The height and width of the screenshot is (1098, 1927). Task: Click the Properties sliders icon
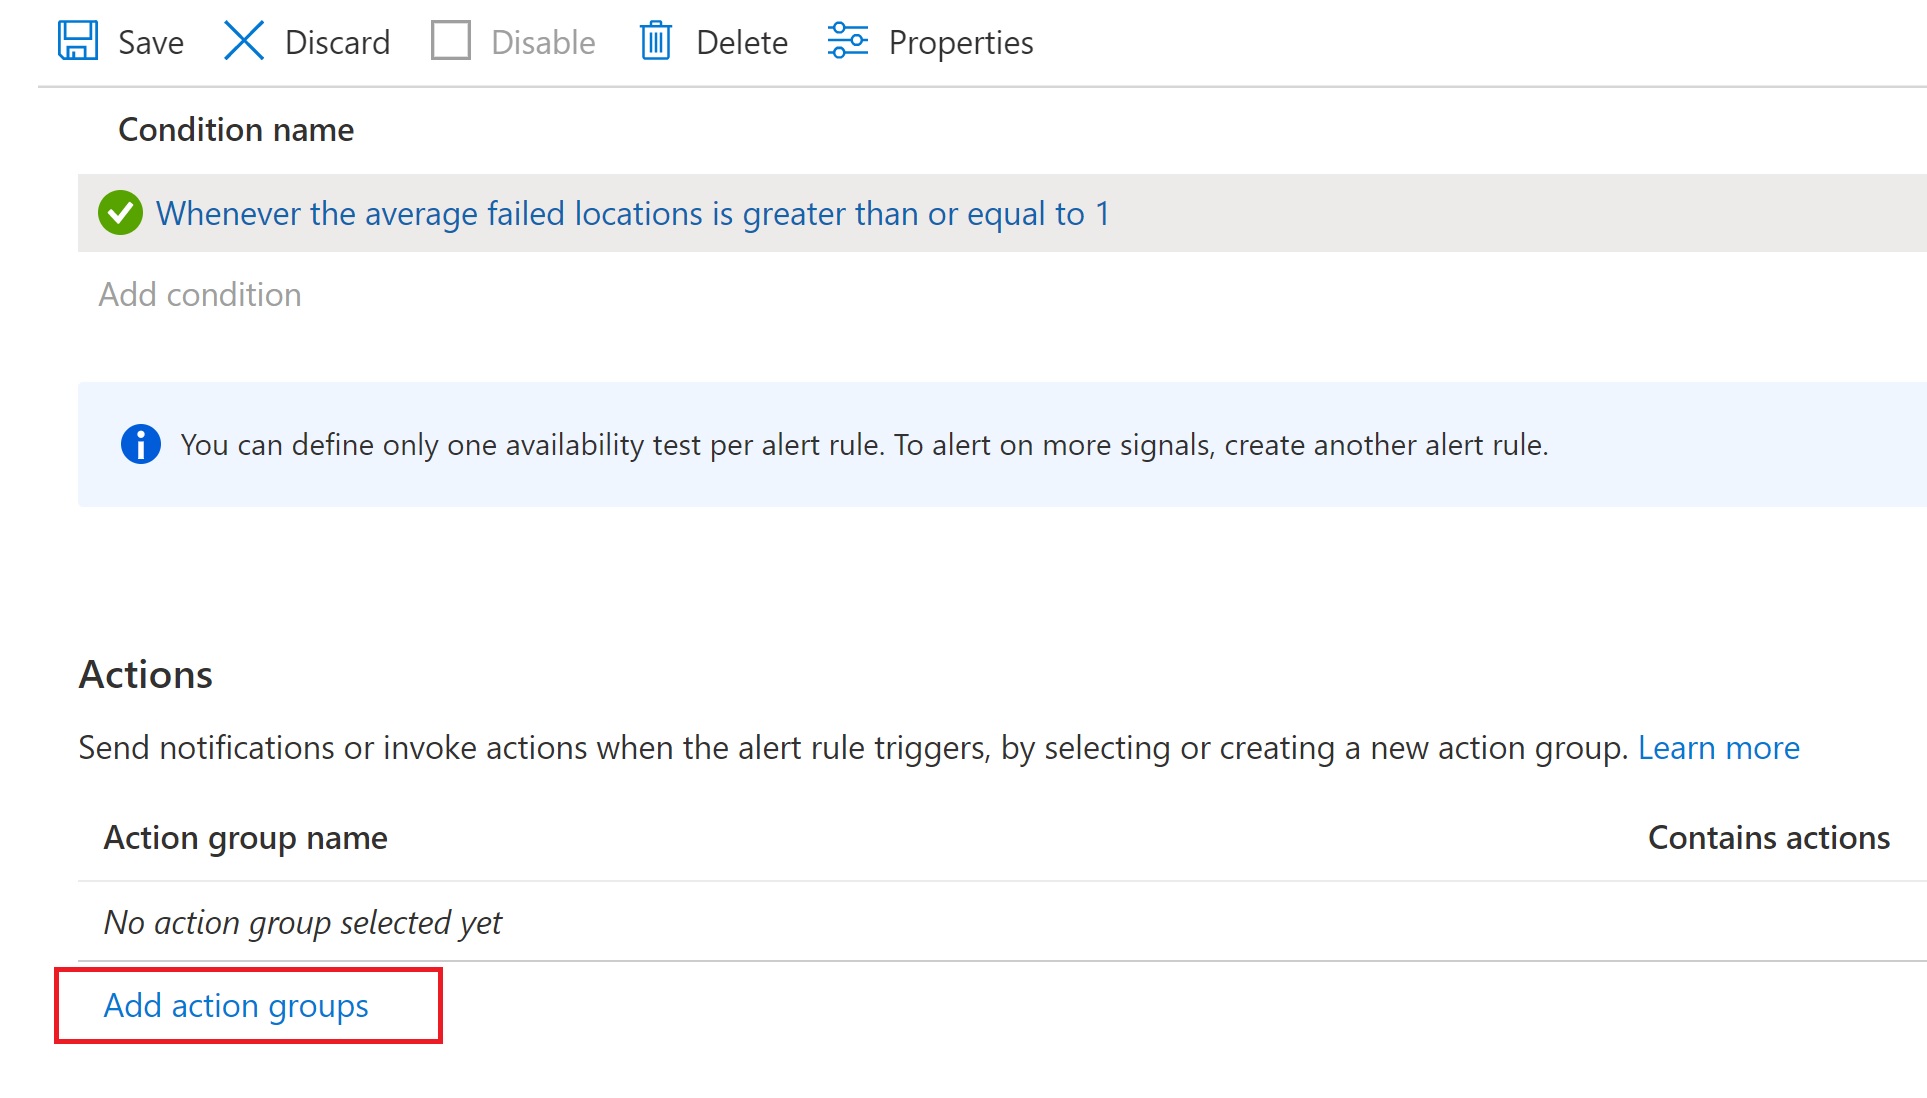click(847, 42)
